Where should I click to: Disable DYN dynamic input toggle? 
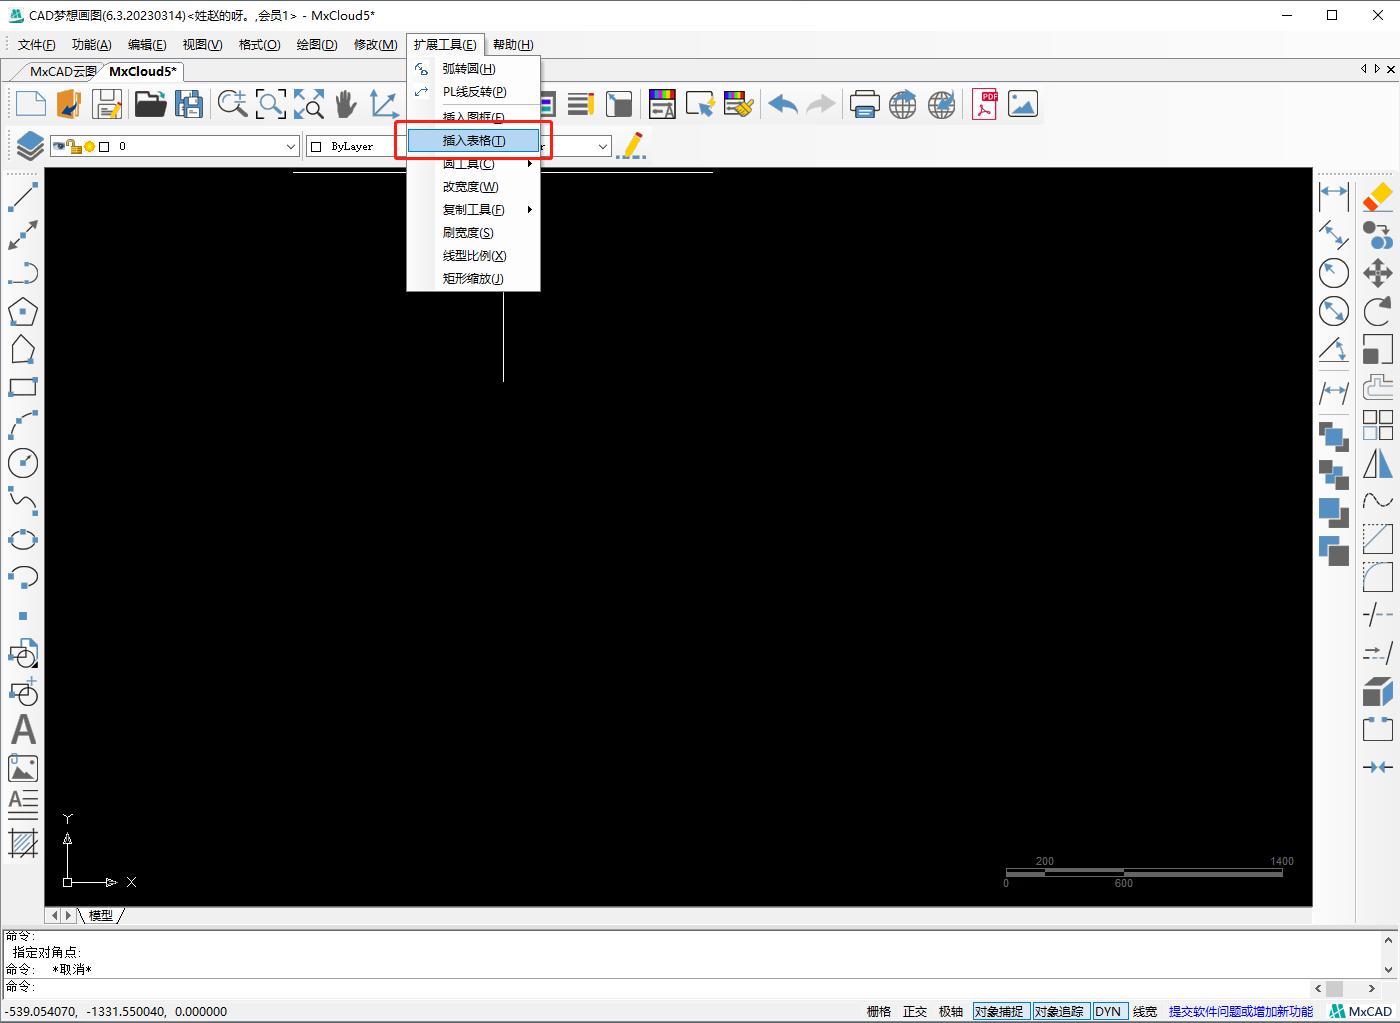coord(1108,1011)
